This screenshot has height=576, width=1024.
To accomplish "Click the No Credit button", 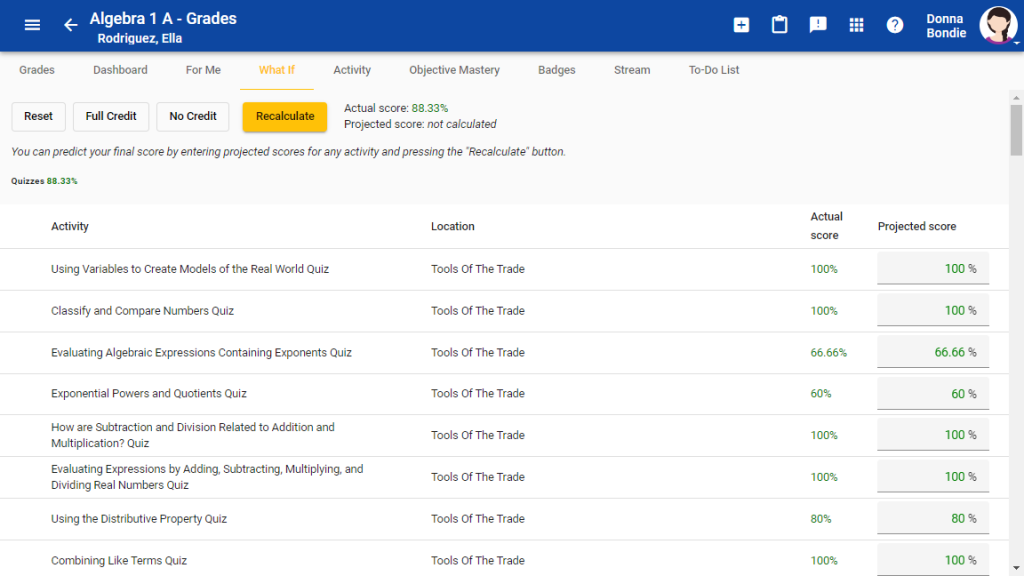I will [193, 116].
